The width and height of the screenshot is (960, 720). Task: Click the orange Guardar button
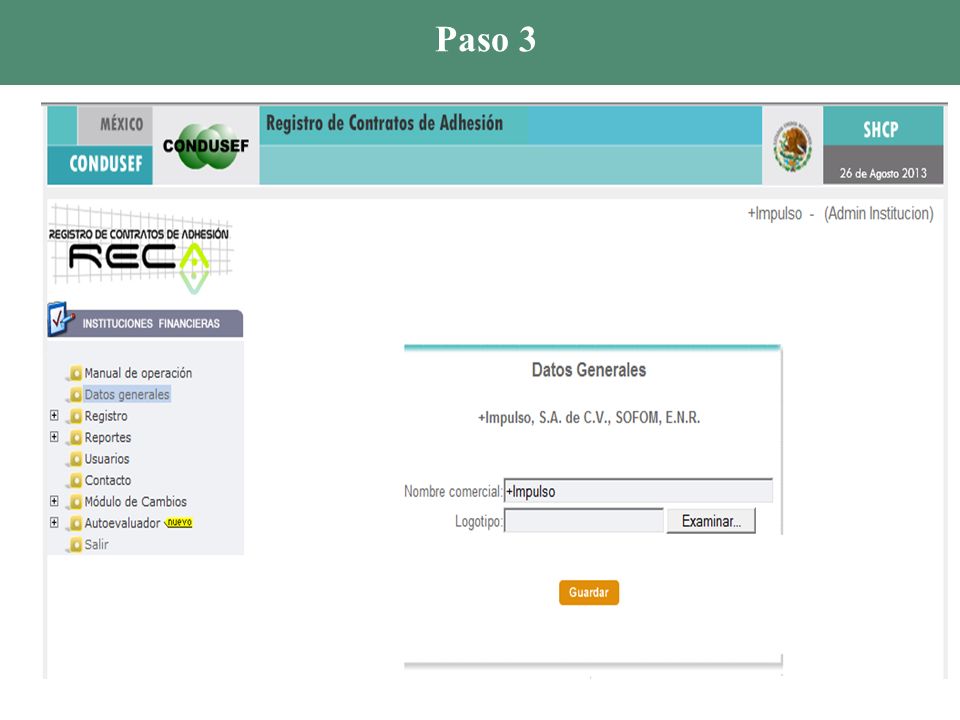[589, 592]
